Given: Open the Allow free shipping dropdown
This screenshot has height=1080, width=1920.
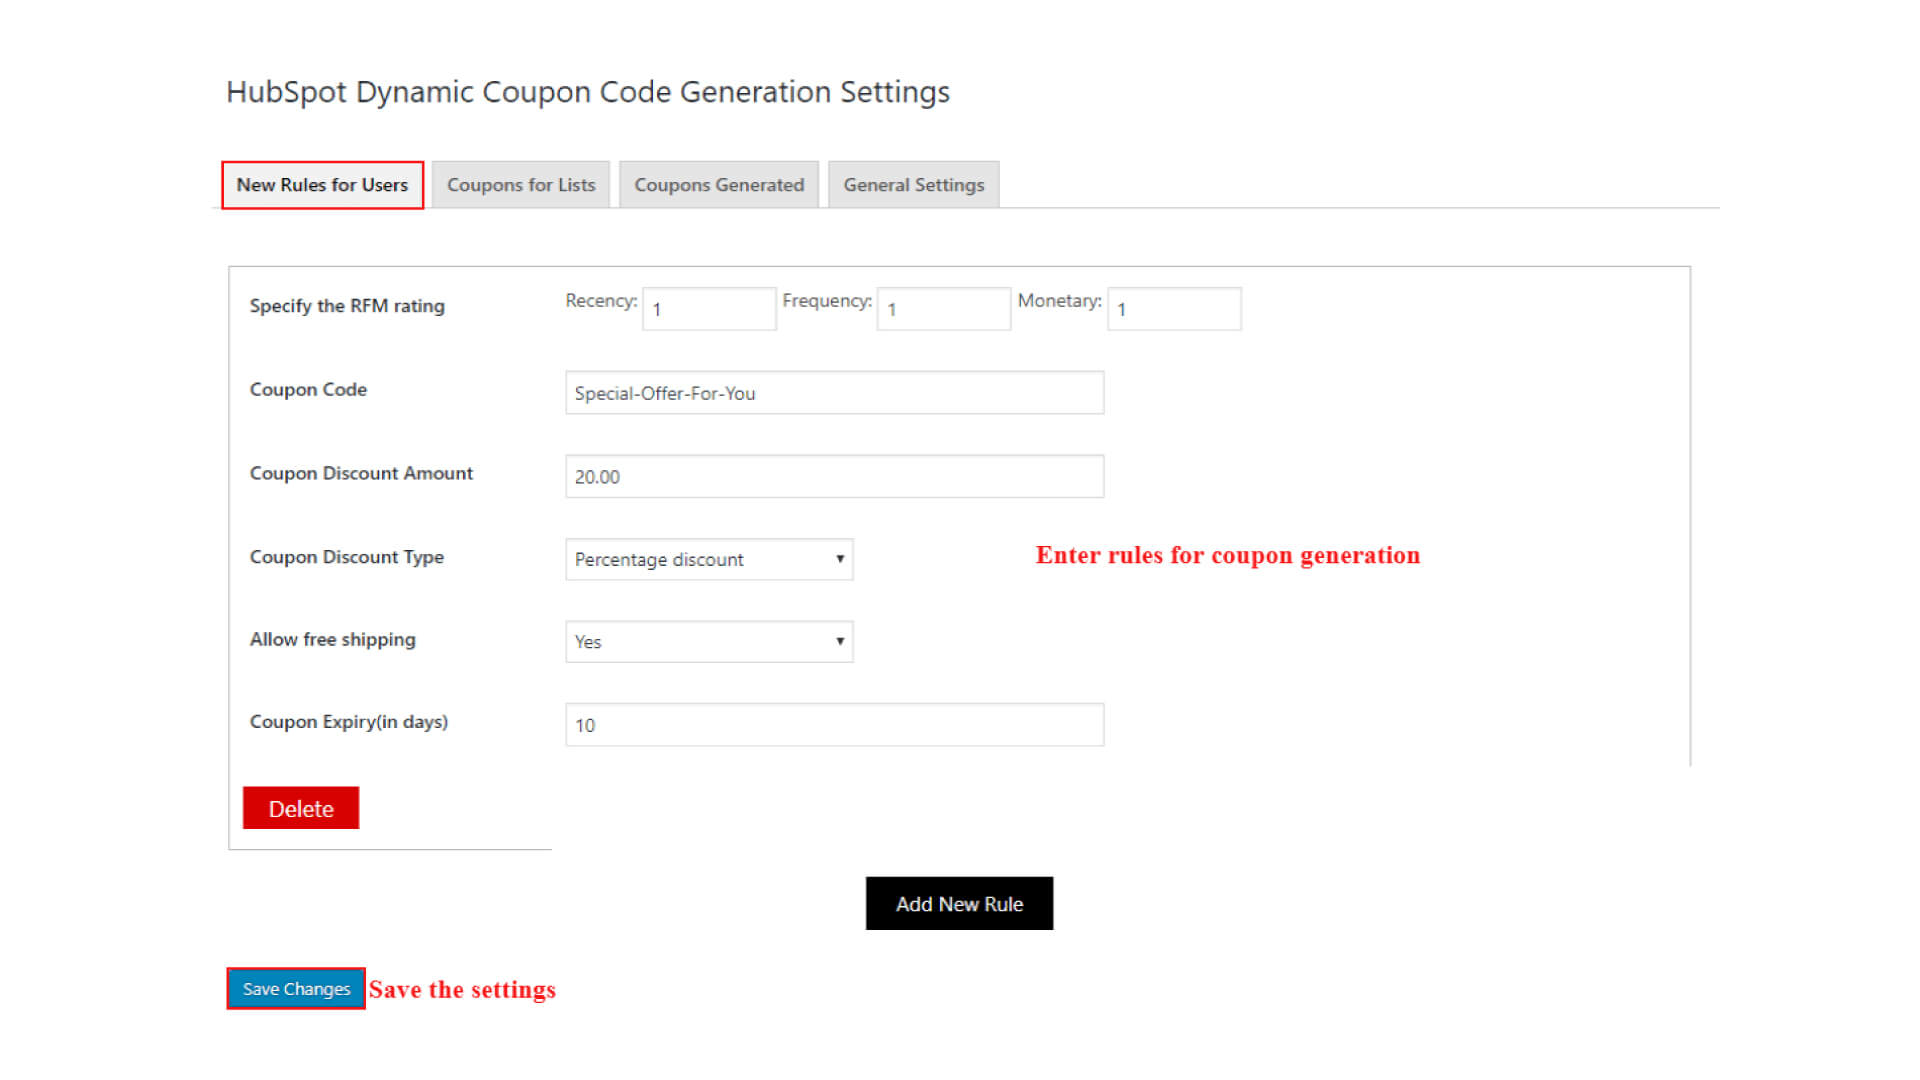Looking at the screenshot, I should coord(708,642).
